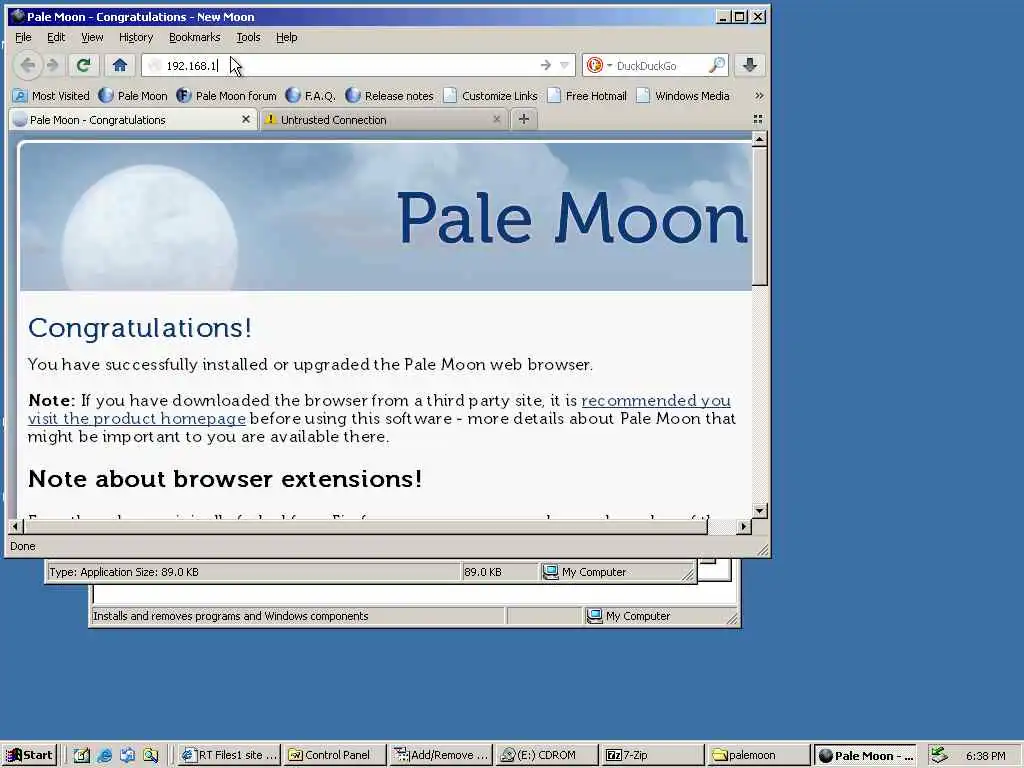
Task: Click the vertical scrollbar up arrow
Action: pos(759,139)
